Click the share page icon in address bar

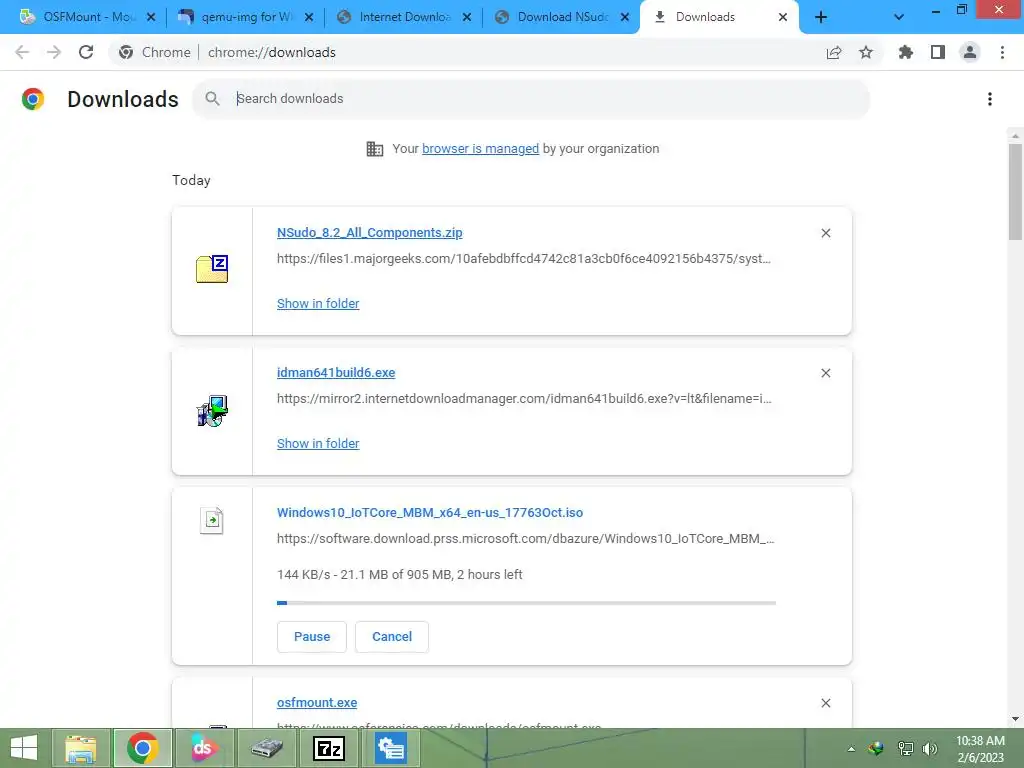pos(834,52)
